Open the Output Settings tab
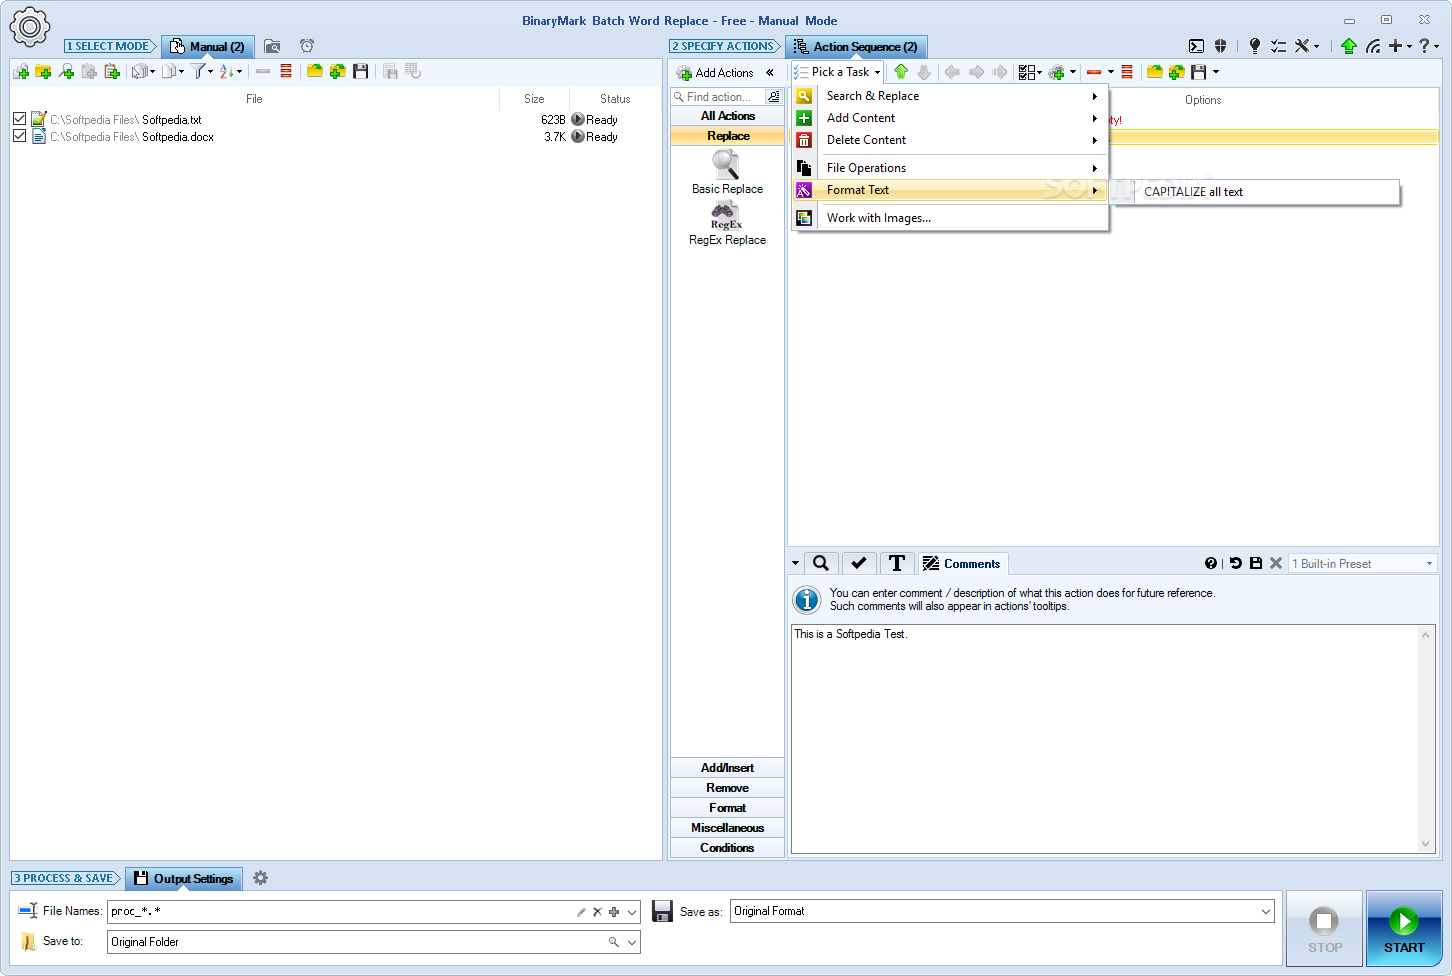 (x=184, y=879)
